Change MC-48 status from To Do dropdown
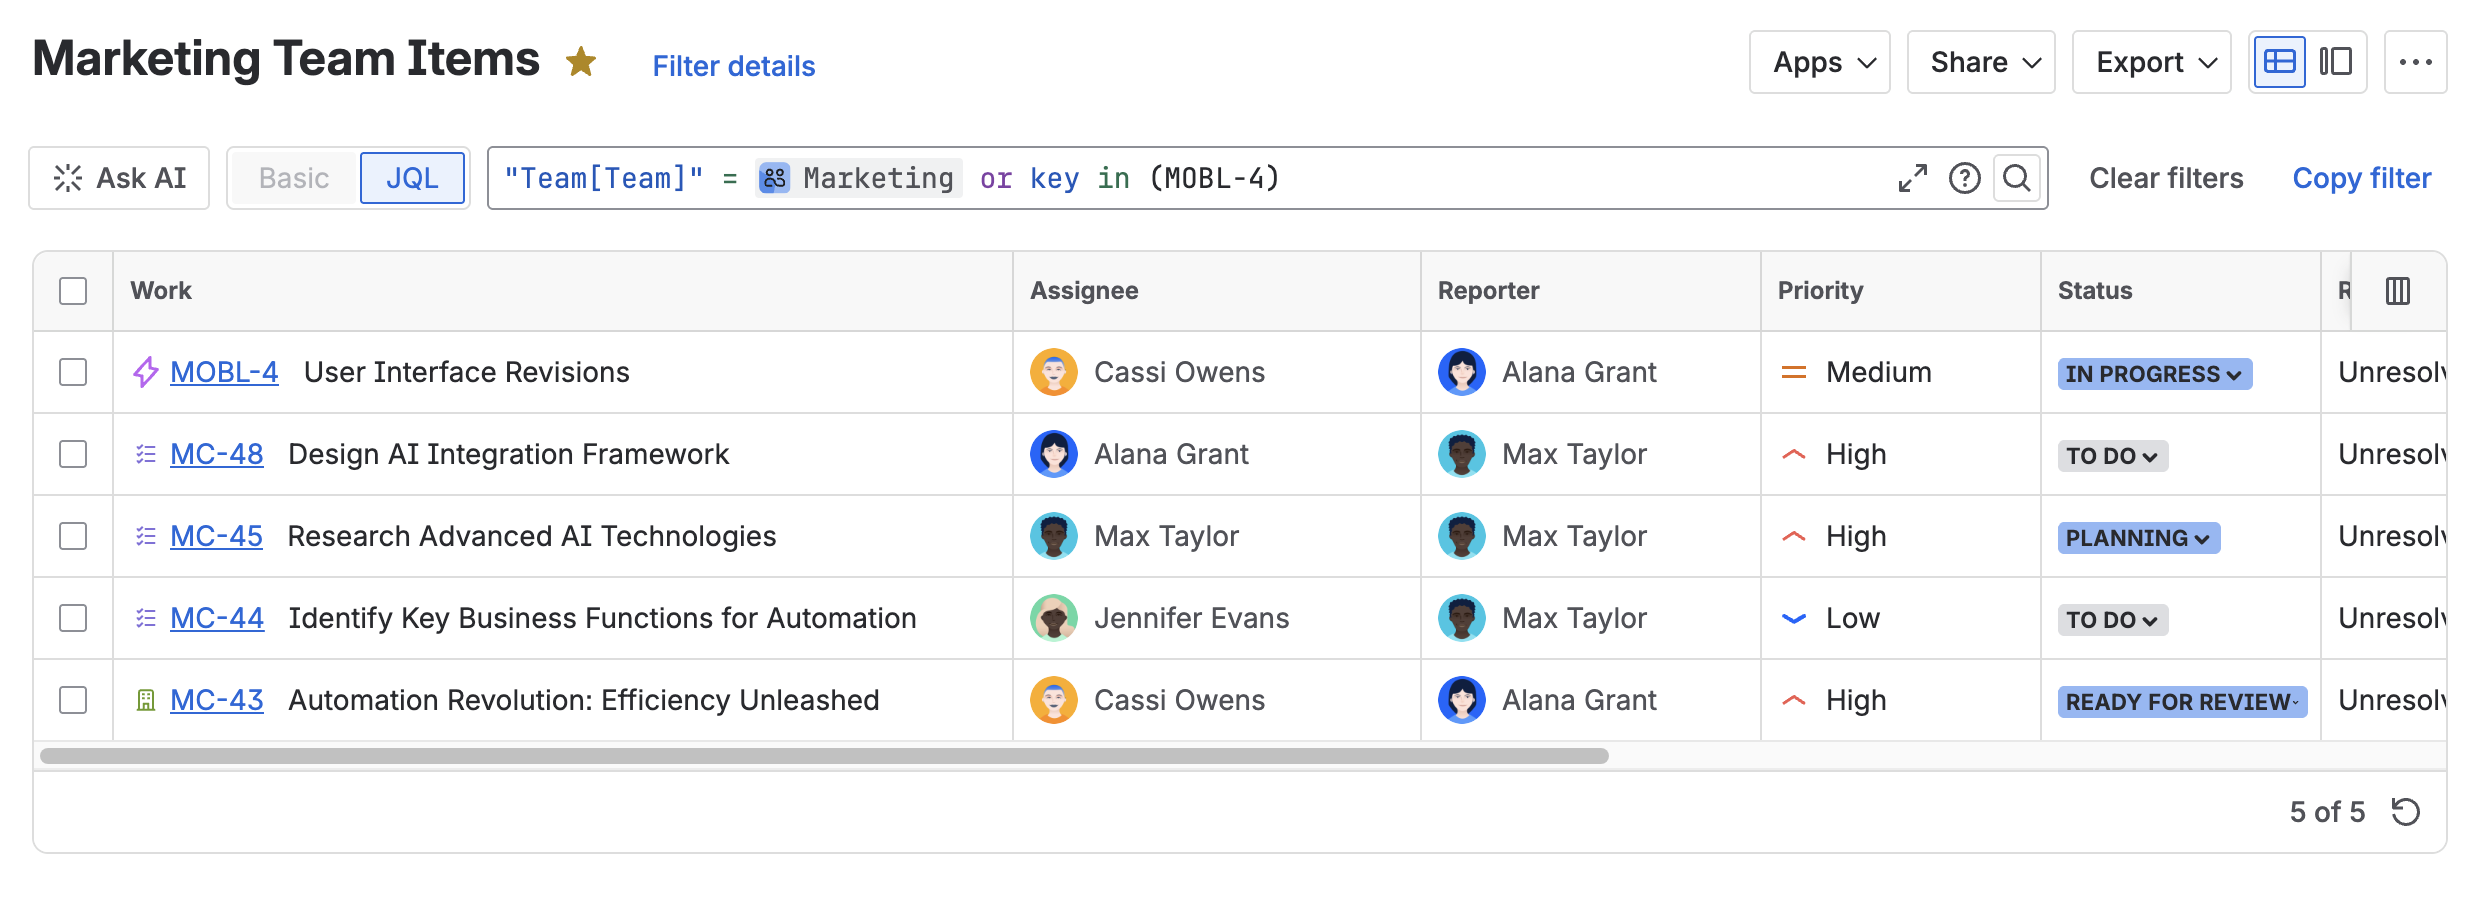 click(2111, 456)
